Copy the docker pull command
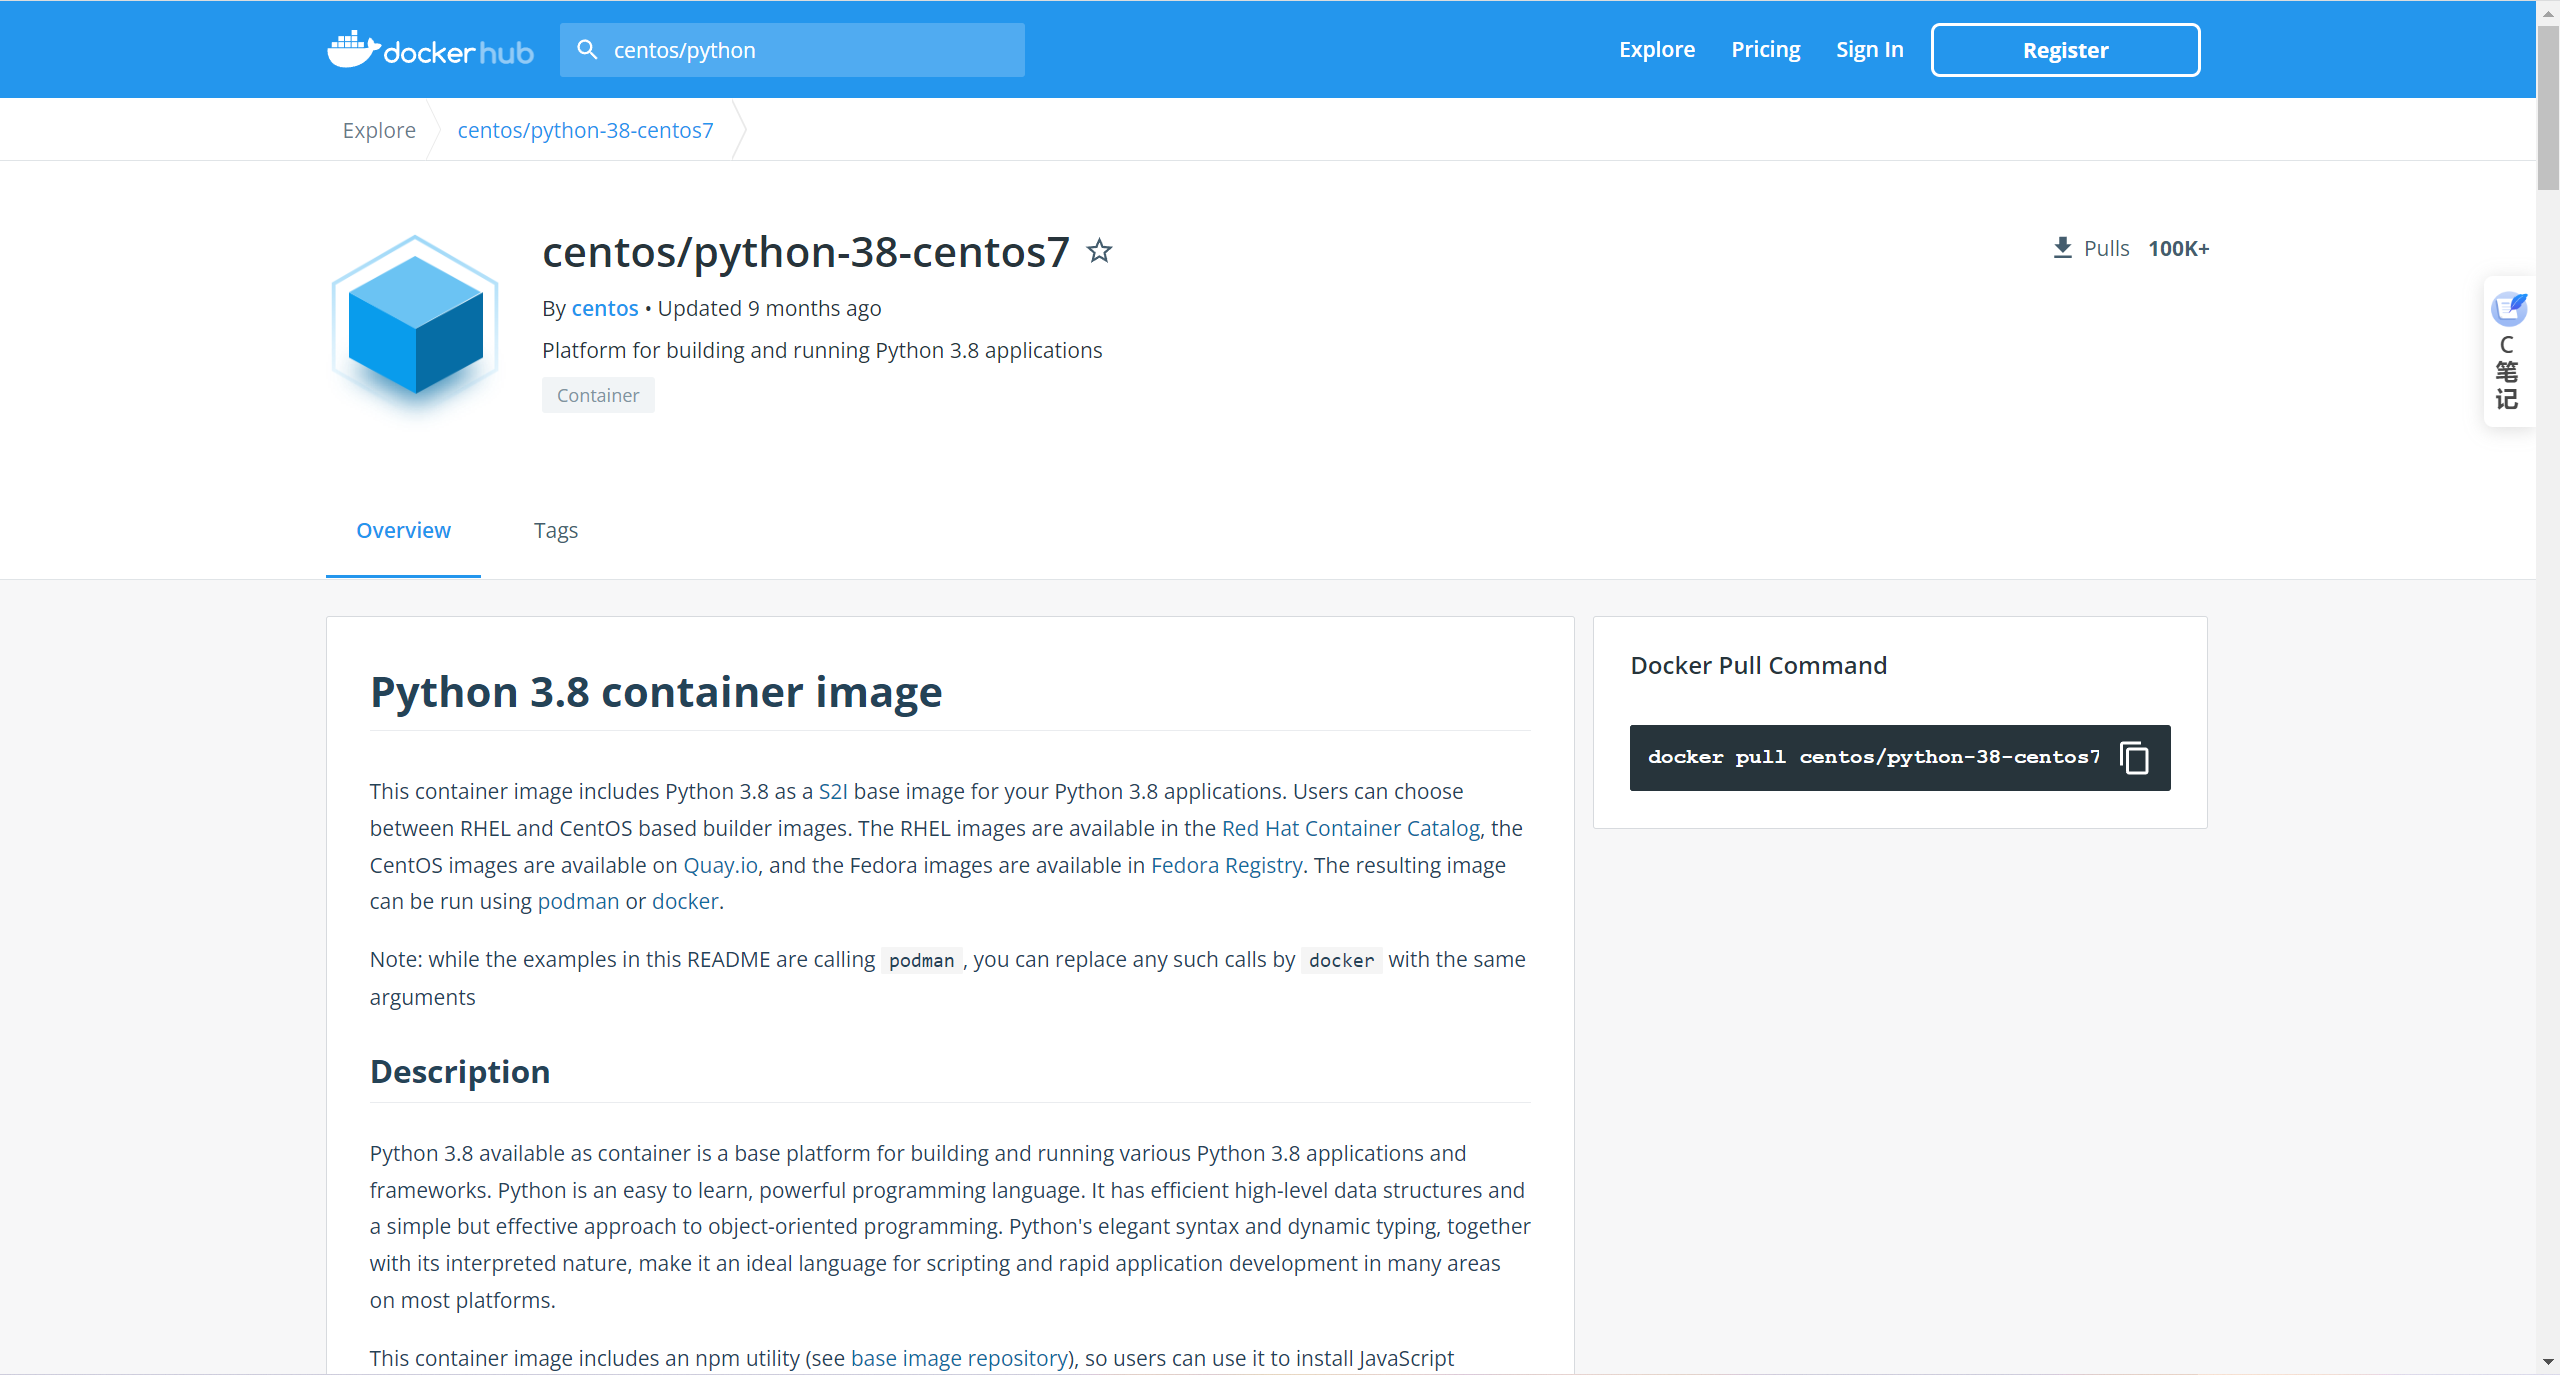Screen dimensions: 2560x1375 pos(2134,758)
